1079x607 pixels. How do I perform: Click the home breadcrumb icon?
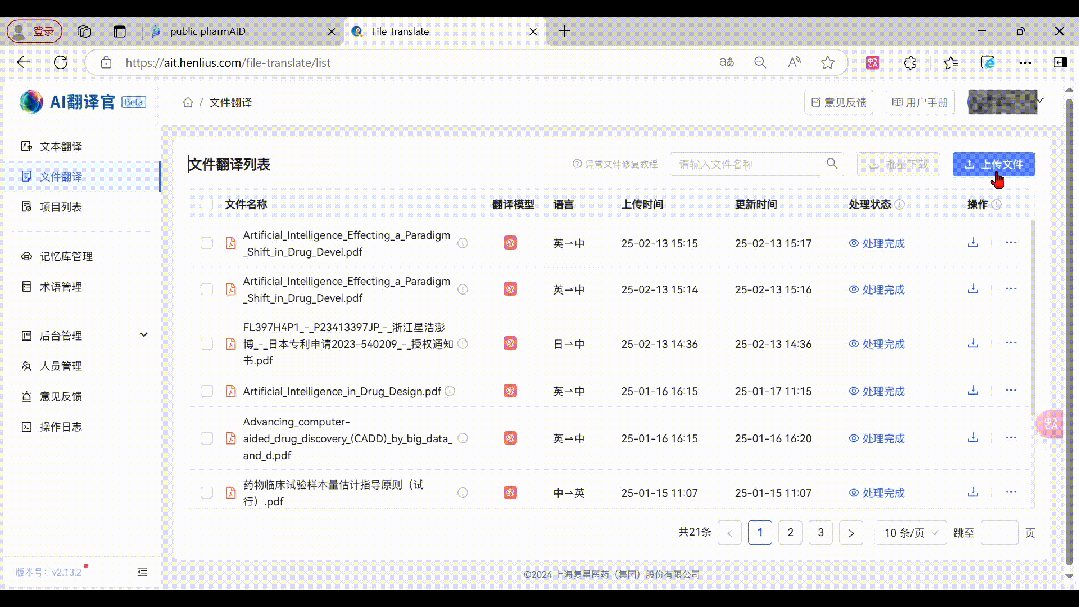187,103
